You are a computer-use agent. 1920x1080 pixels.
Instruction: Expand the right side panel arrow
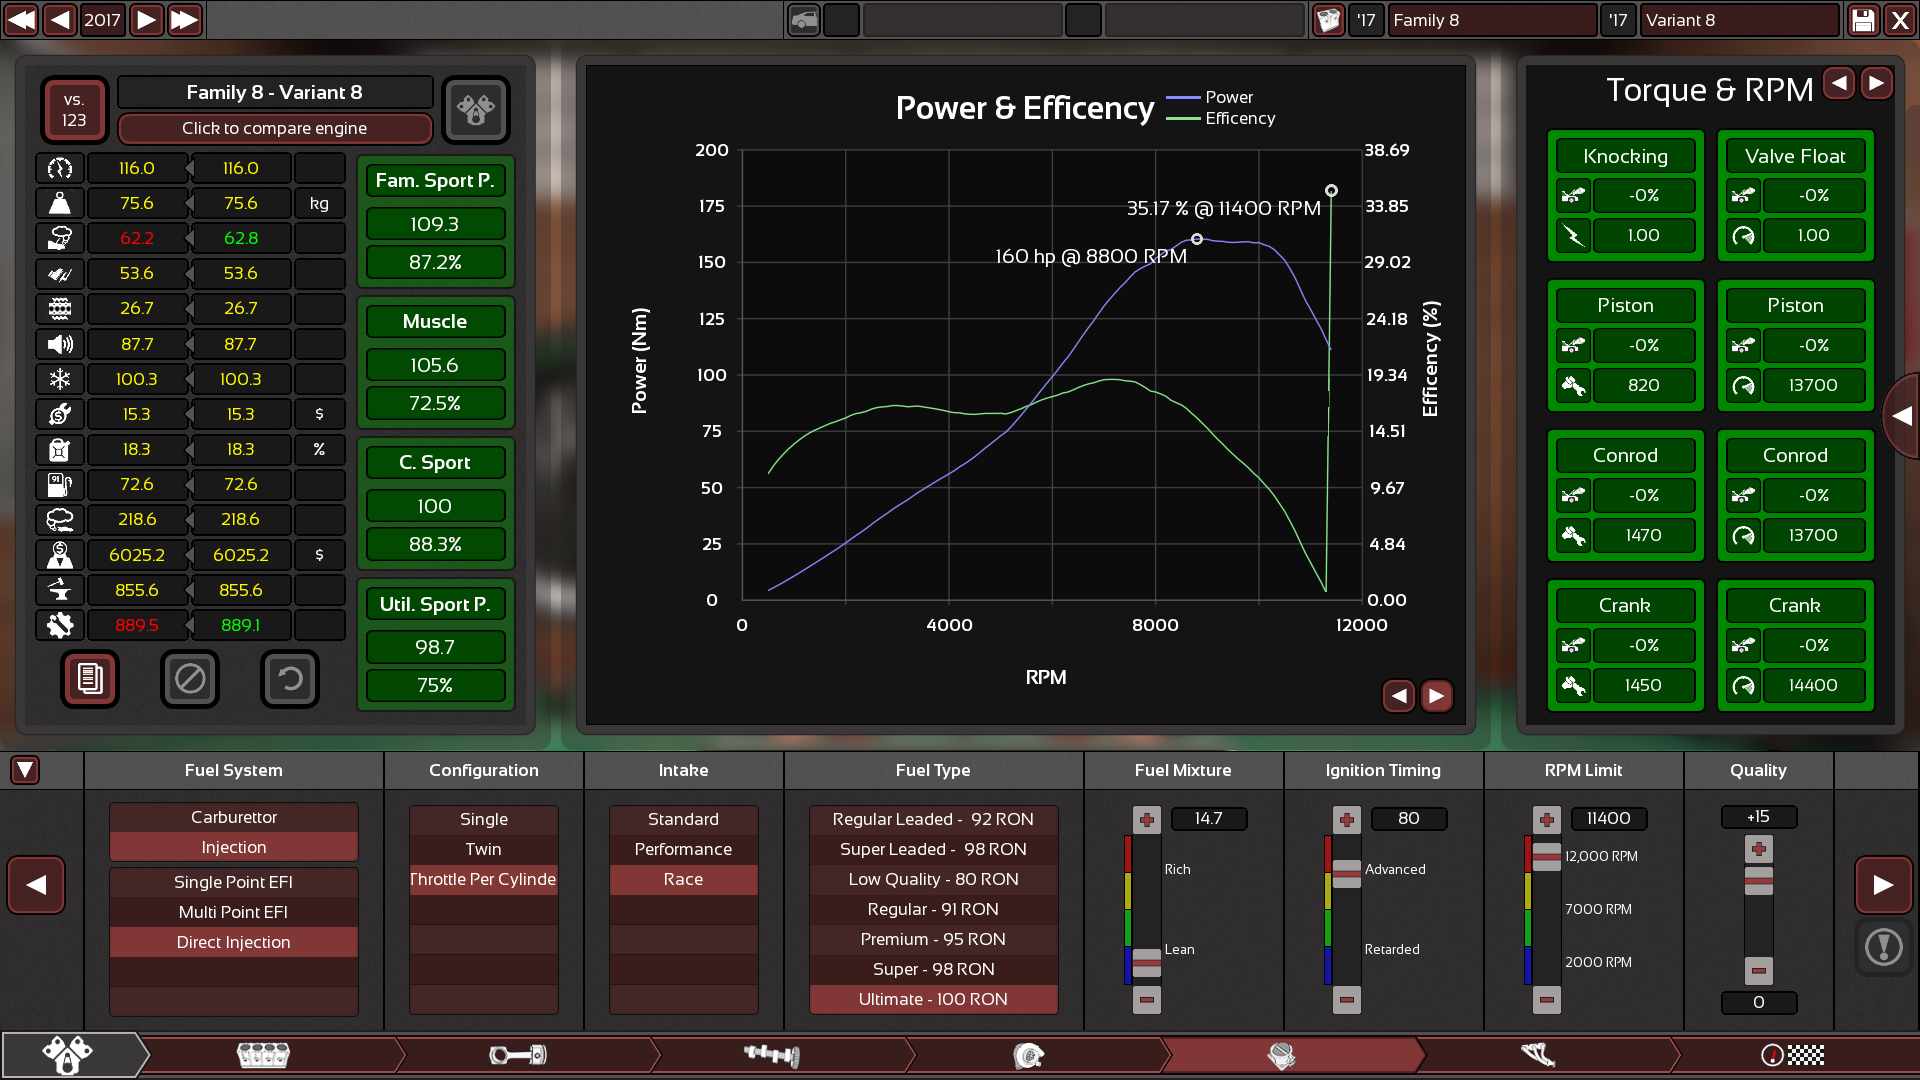pos(1901,416)
